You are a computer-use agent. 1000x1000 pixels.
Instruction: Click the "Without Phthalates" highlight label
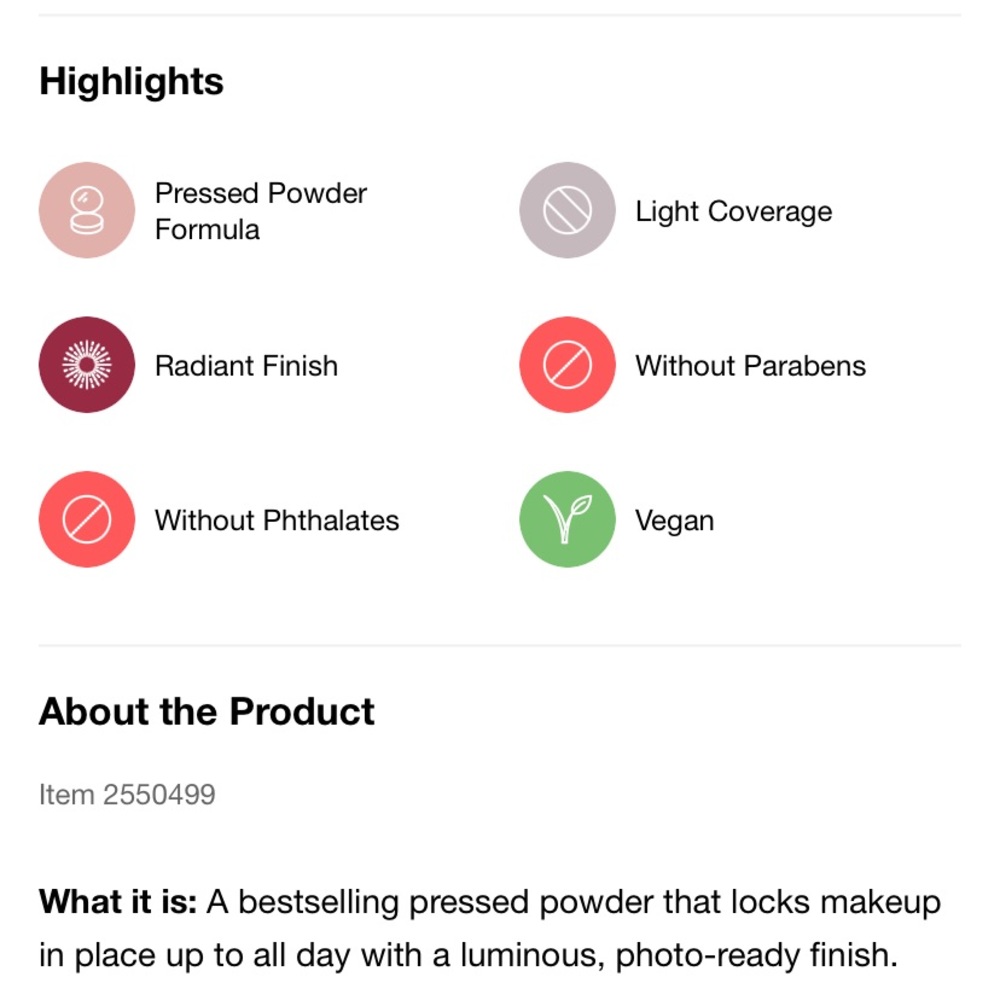coord(276,521)
